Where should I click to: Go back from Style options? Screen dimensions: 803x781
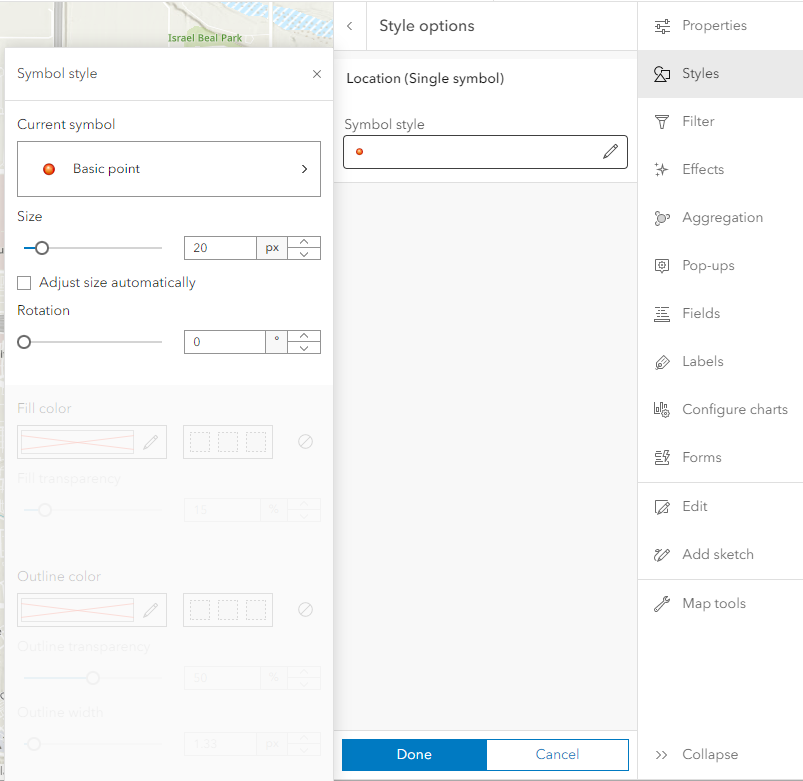click(349, 25)
